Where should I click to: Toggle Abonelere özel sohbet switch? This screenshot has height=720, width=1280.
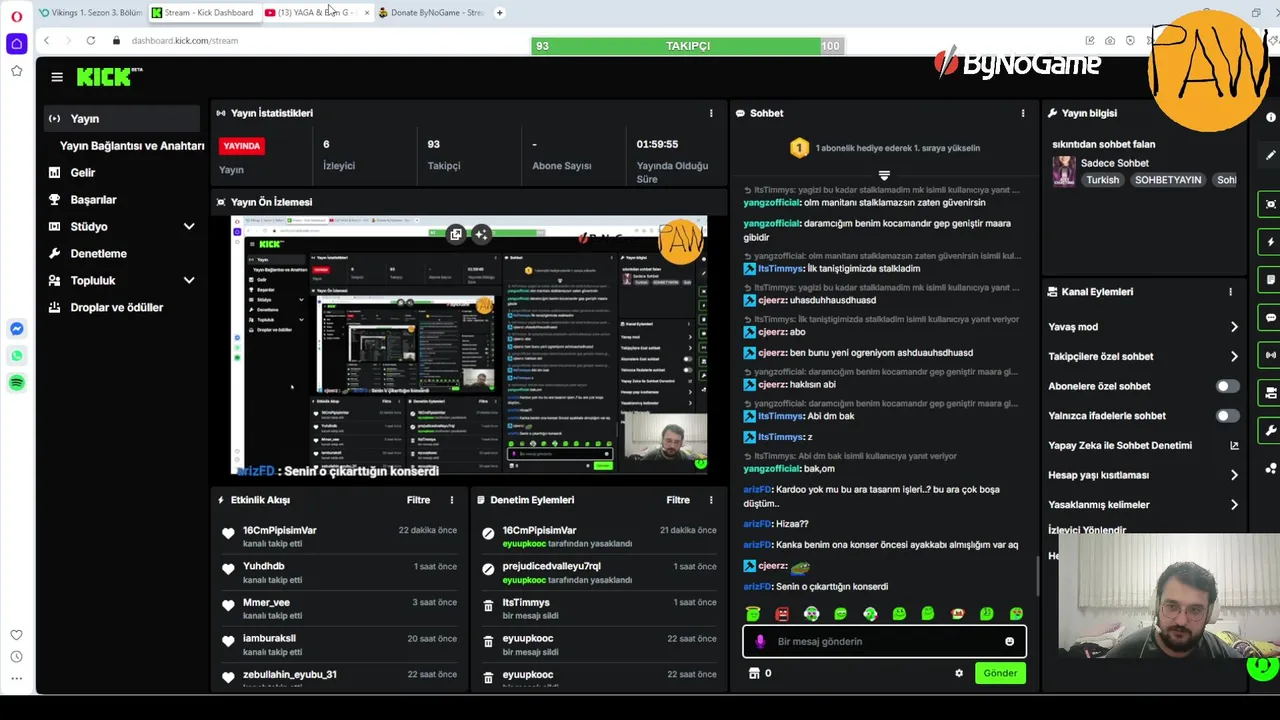click(1227, 386)
